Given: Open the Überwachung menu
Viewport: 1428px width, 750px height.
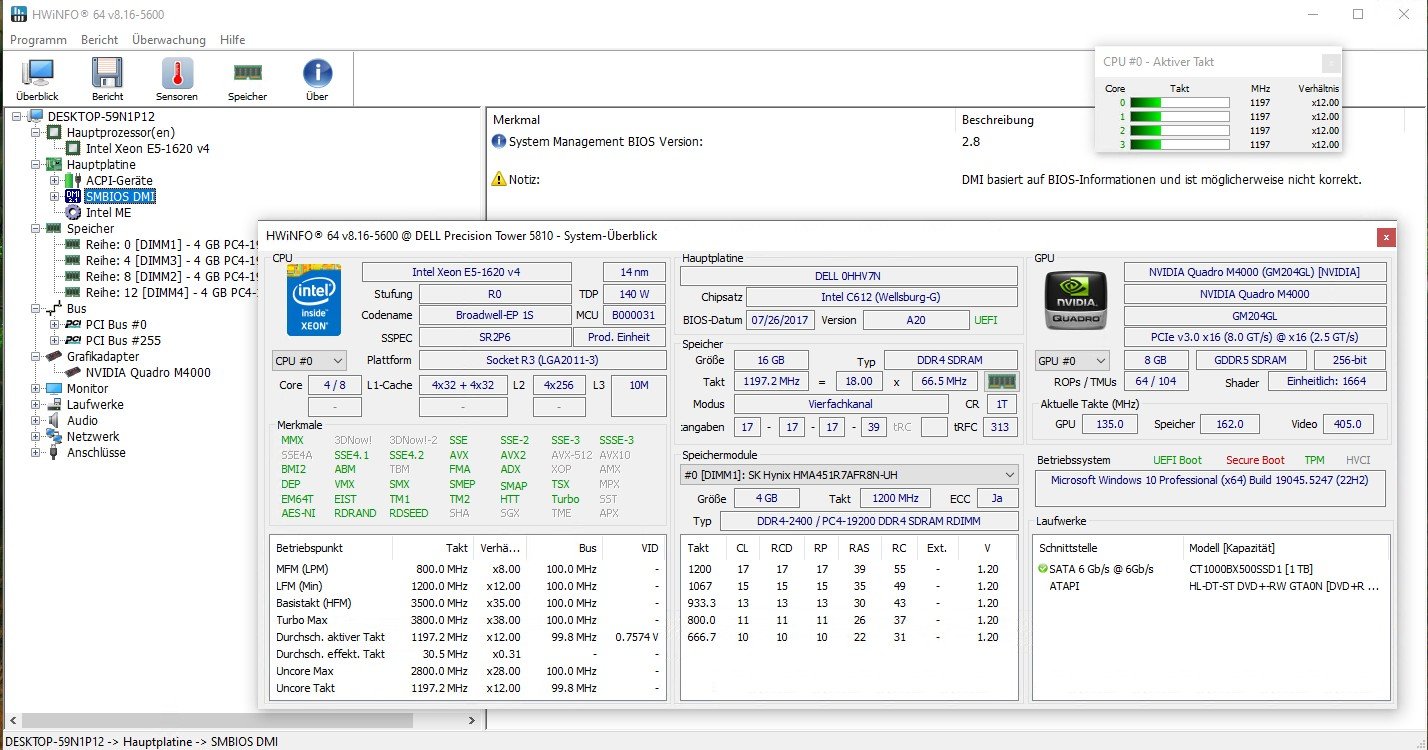Looking at the screenshot, I should click(x=168, y=40).
